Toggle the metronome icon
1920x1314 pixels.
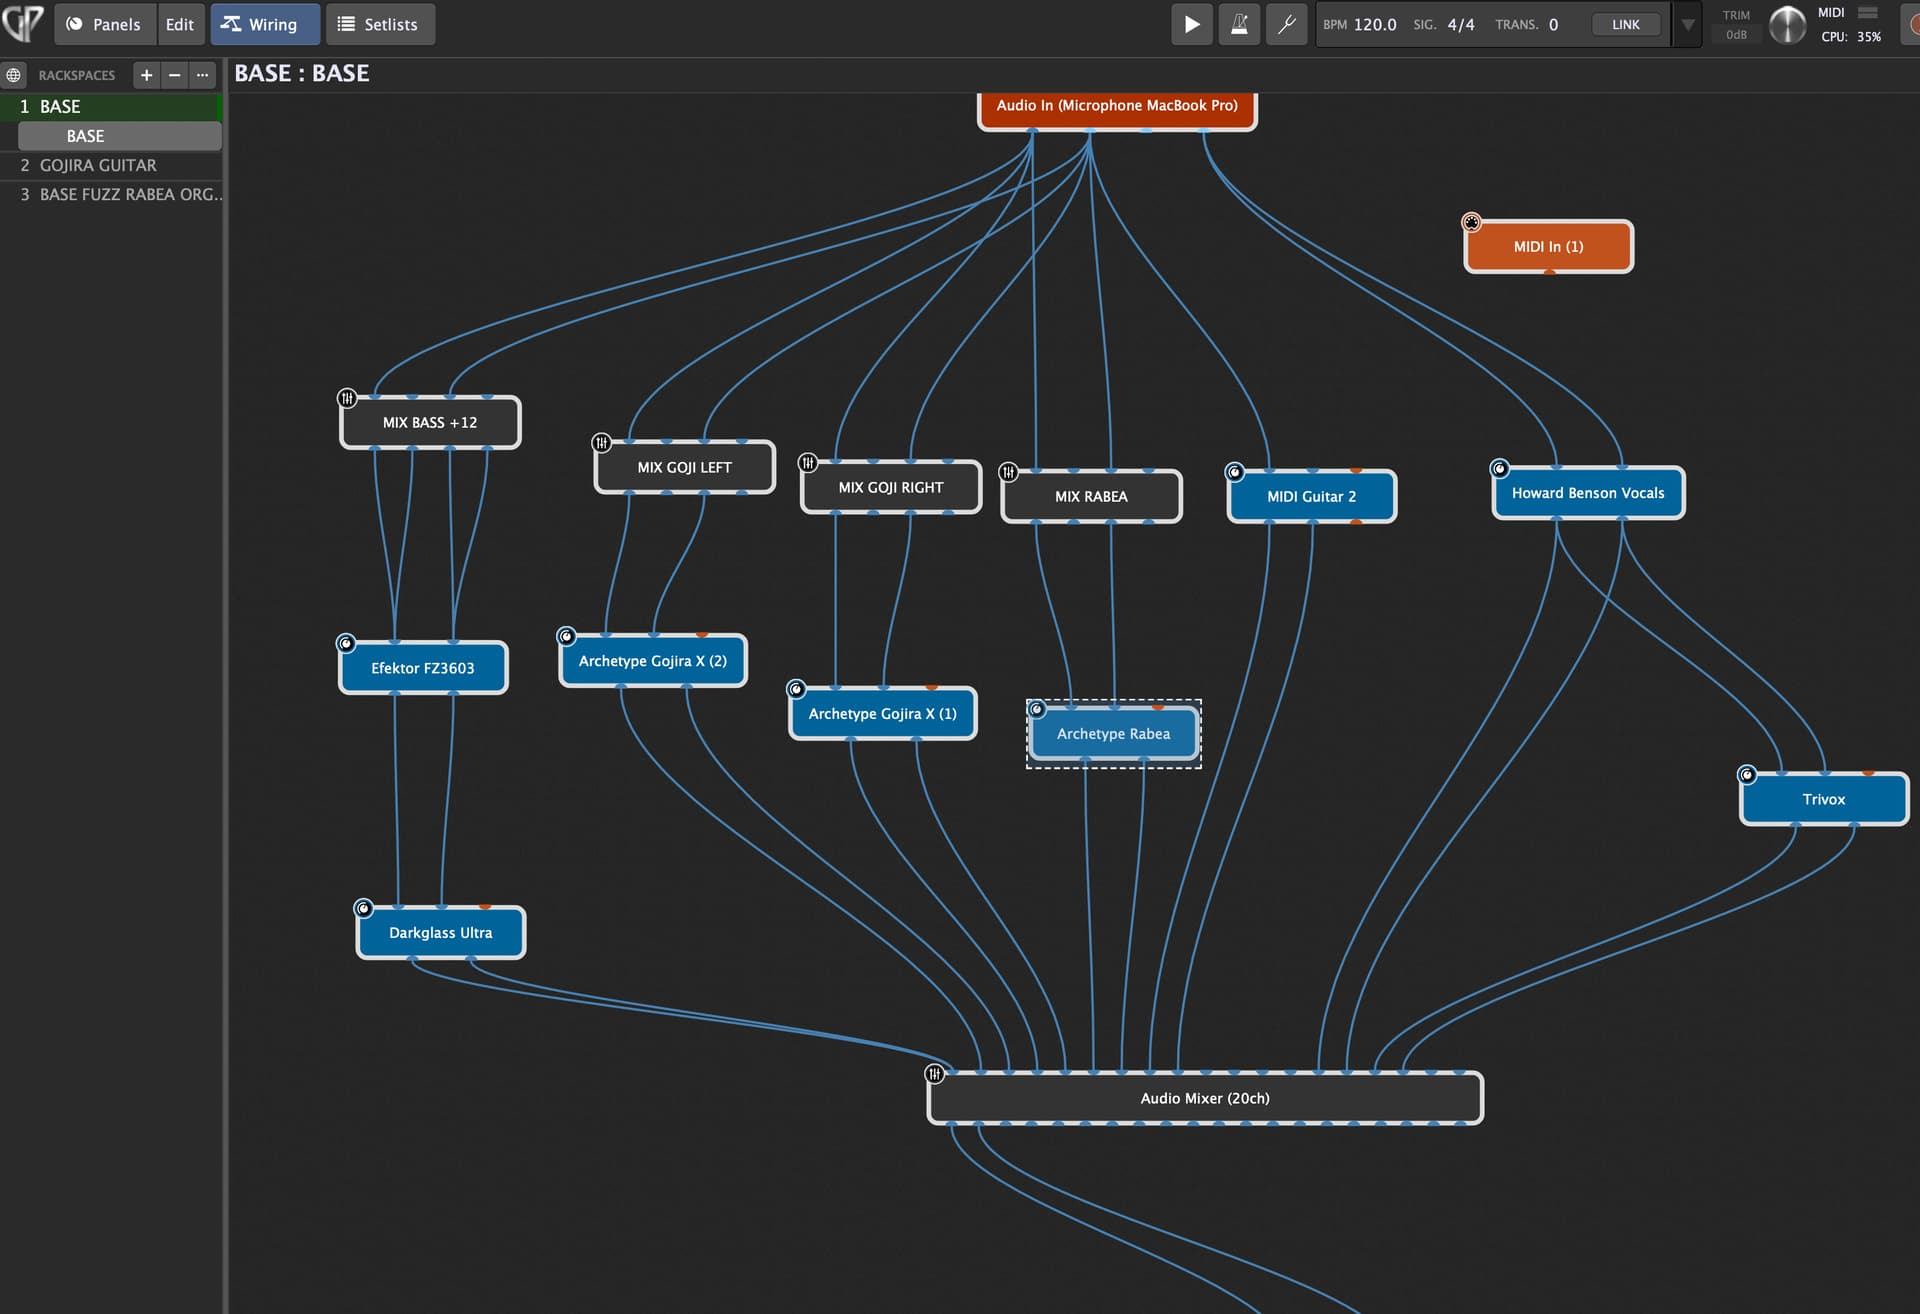tap(1238, 24)
